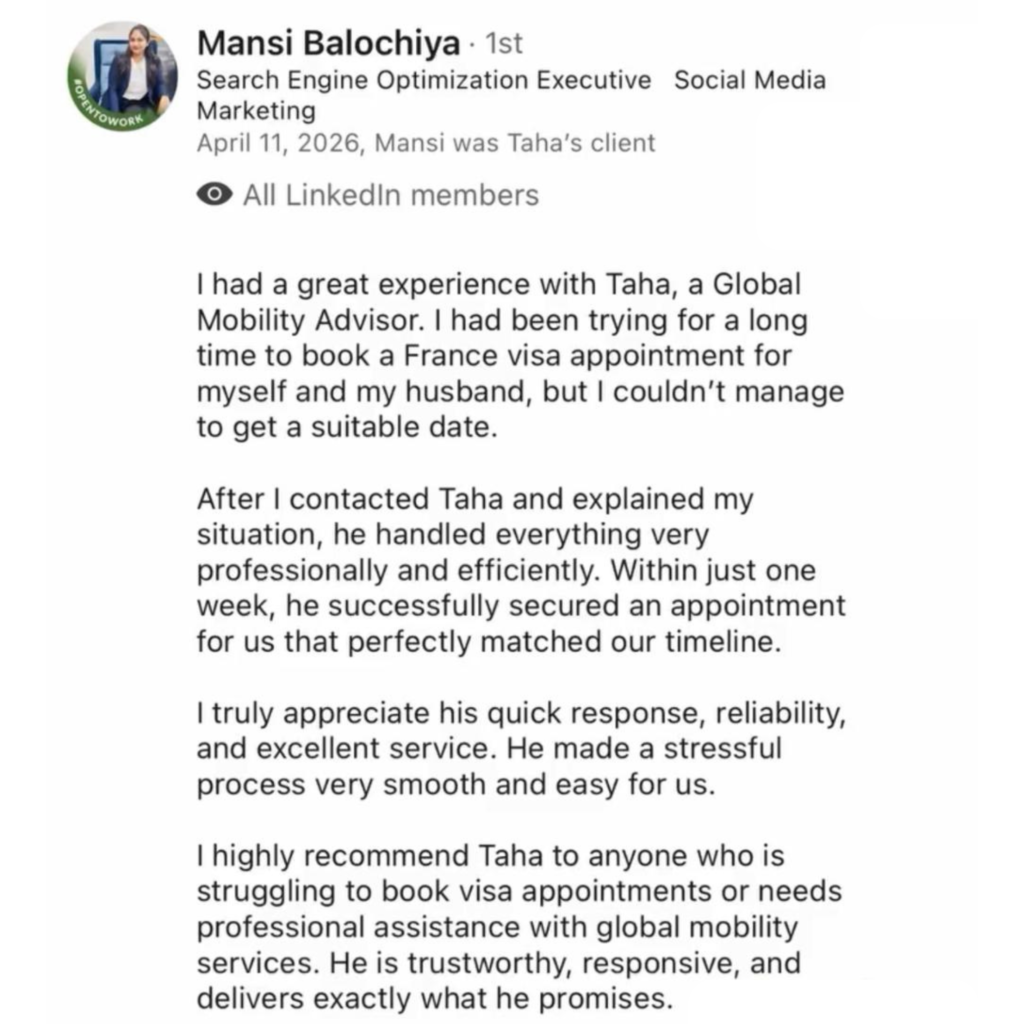1024x1024 pixels.
Task: Open the Mansi Balochiya name link
Action: tap(329, 44)
